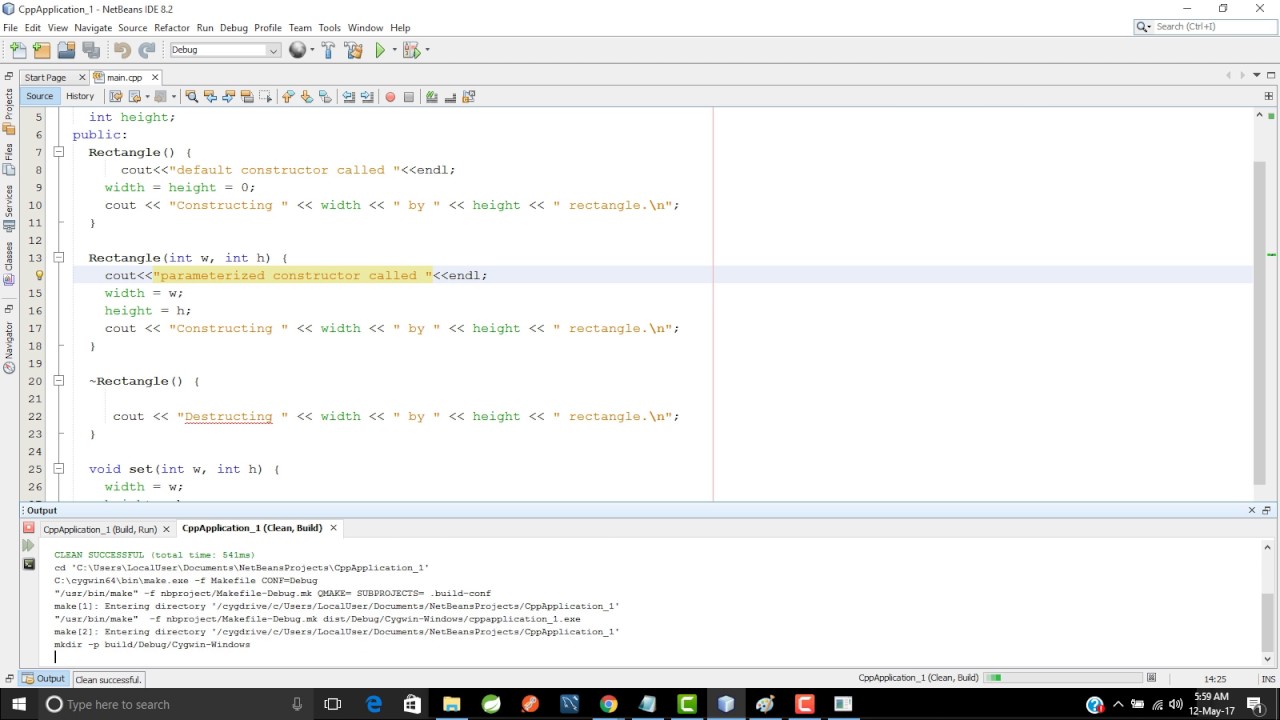Click the New File toolbar icon
Screen dimensions: 1280x720
tap(18, 50)
